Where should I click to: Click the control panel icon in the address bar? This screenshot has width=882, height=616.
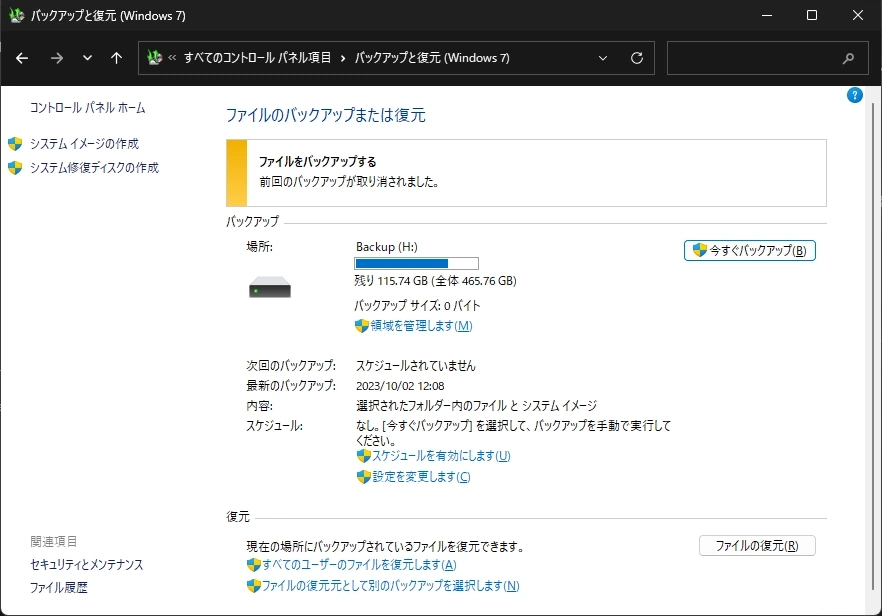[155, 58]
